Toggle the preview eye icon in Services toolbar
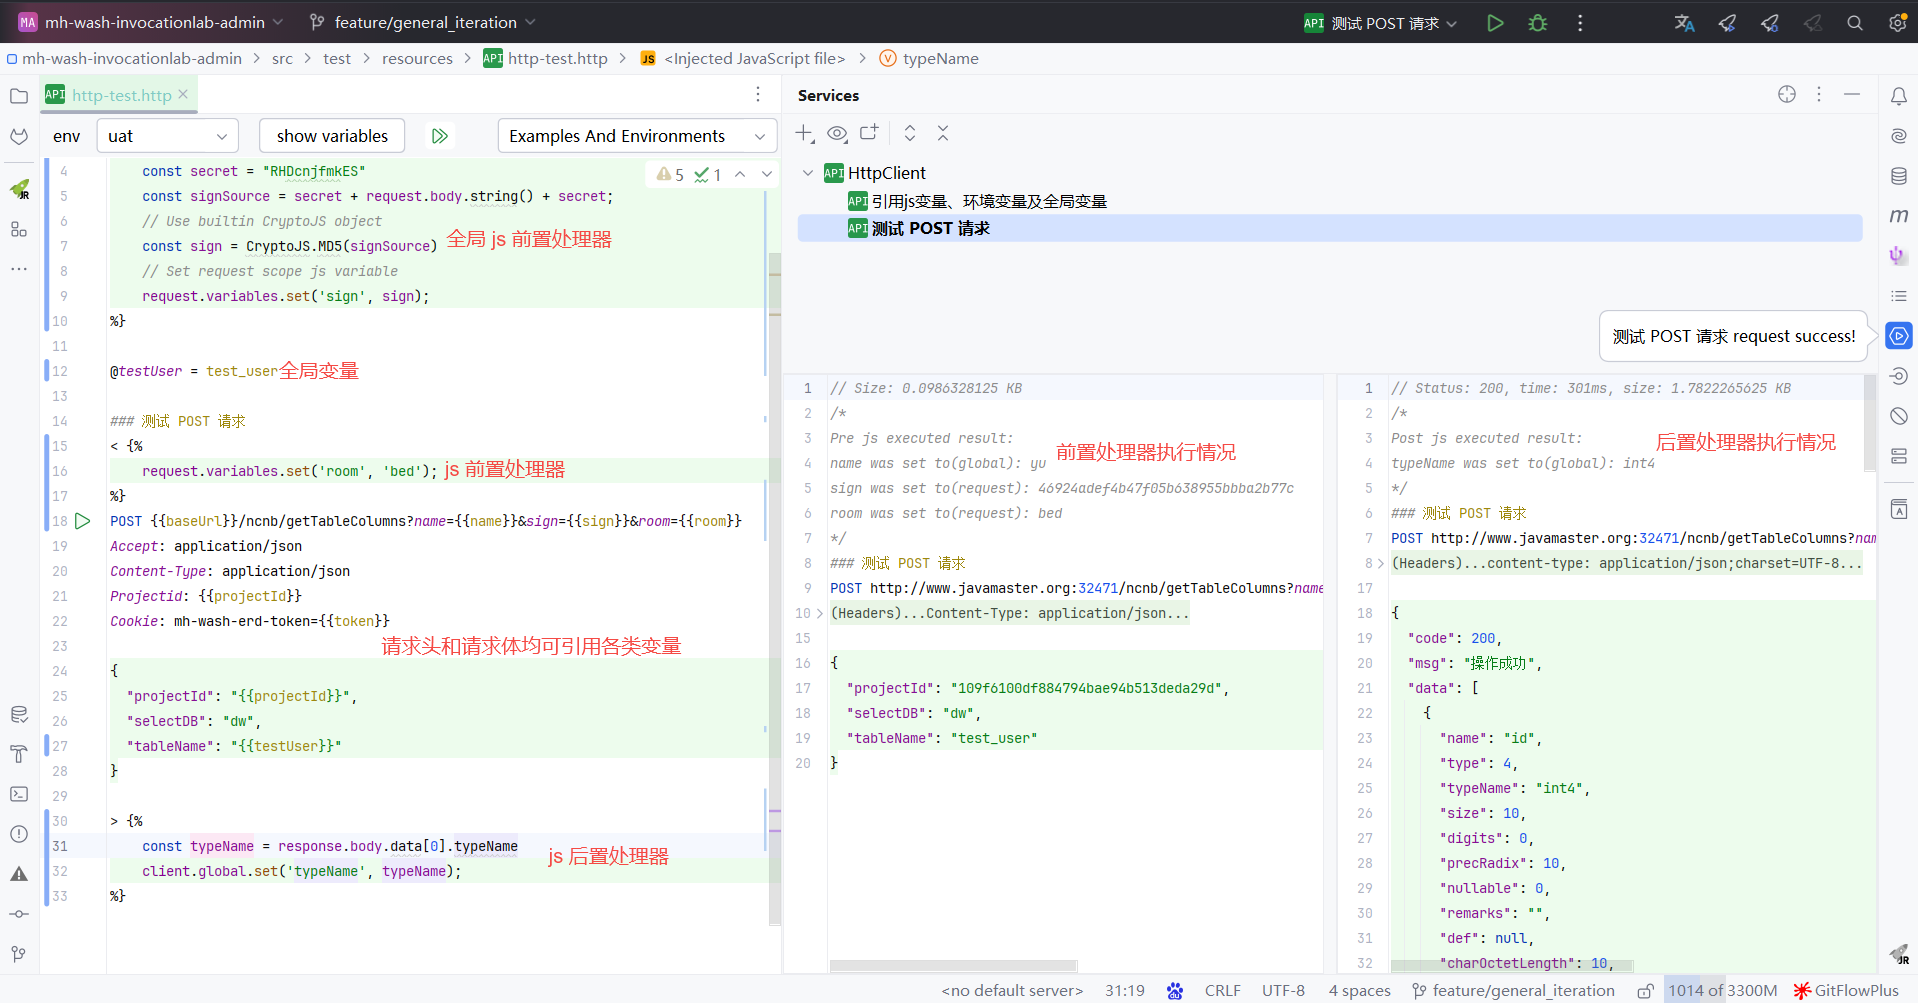 [x=837, y=133]
